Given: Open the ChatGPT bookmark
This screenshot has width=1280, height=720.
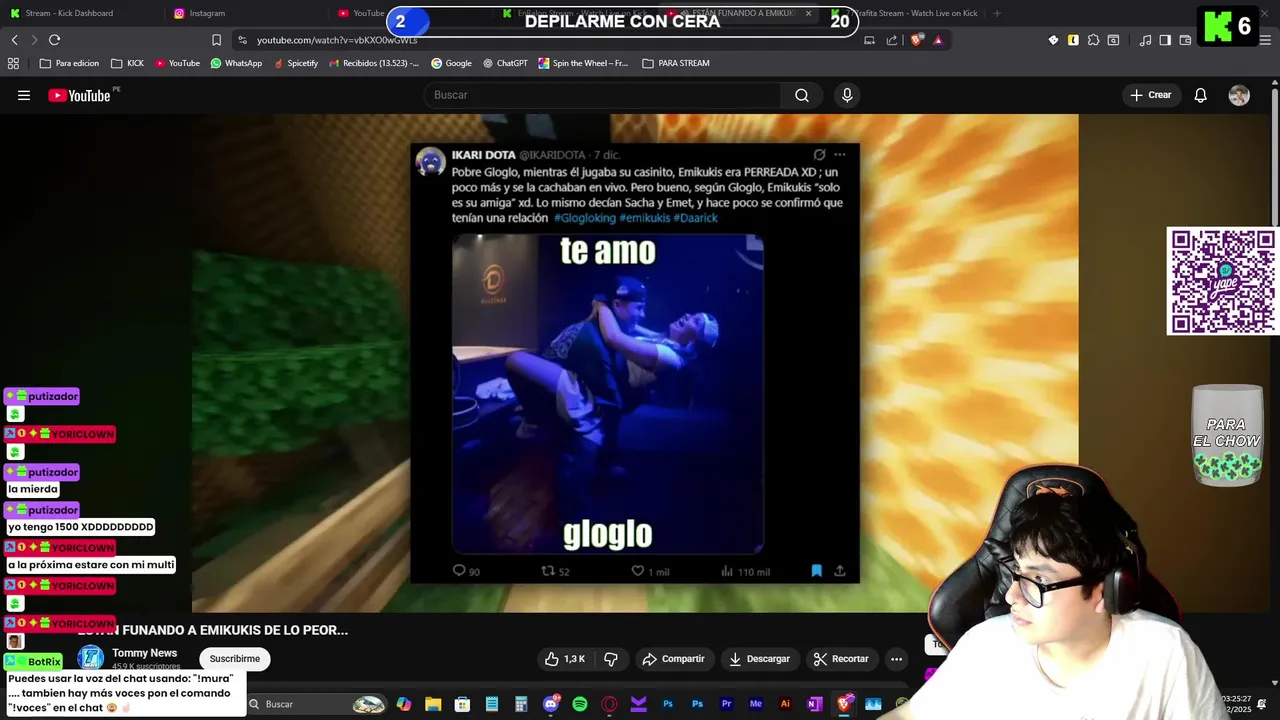Looking at the screenshot, I should (505, 63).
